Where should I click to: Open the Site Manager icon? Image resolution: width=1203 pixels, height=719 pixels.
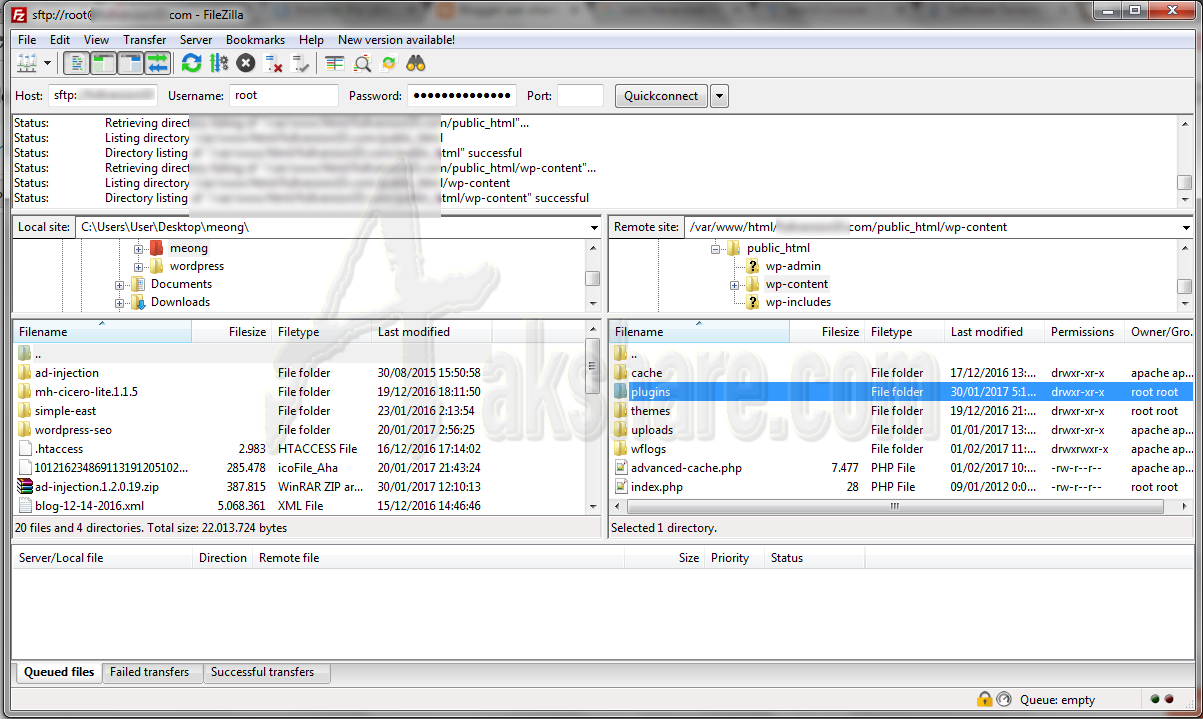pyautogui.click(x=26, y=64)
